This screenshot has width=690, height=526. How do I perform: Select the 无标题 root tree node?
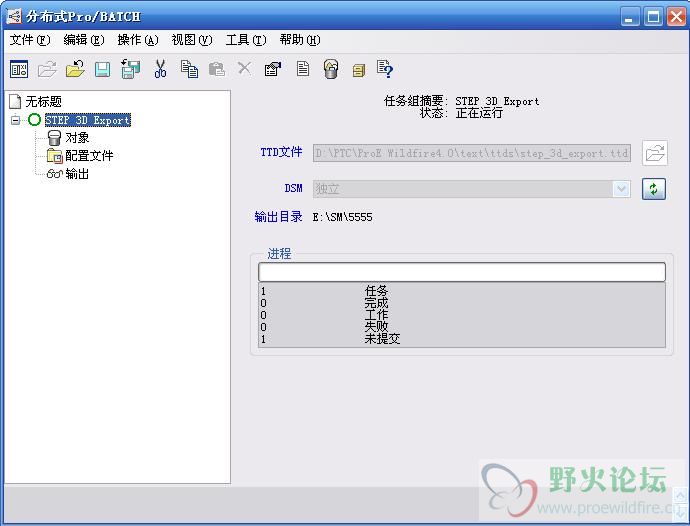(x=43, y=102)
